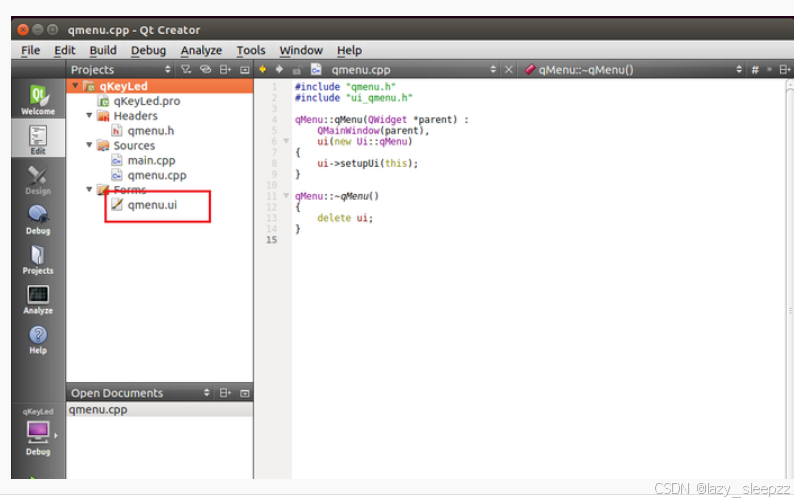Close the Open Documents panel
The width and height of the screenshot is (794, 502).
pyautogui.click(x=245, y=393)
